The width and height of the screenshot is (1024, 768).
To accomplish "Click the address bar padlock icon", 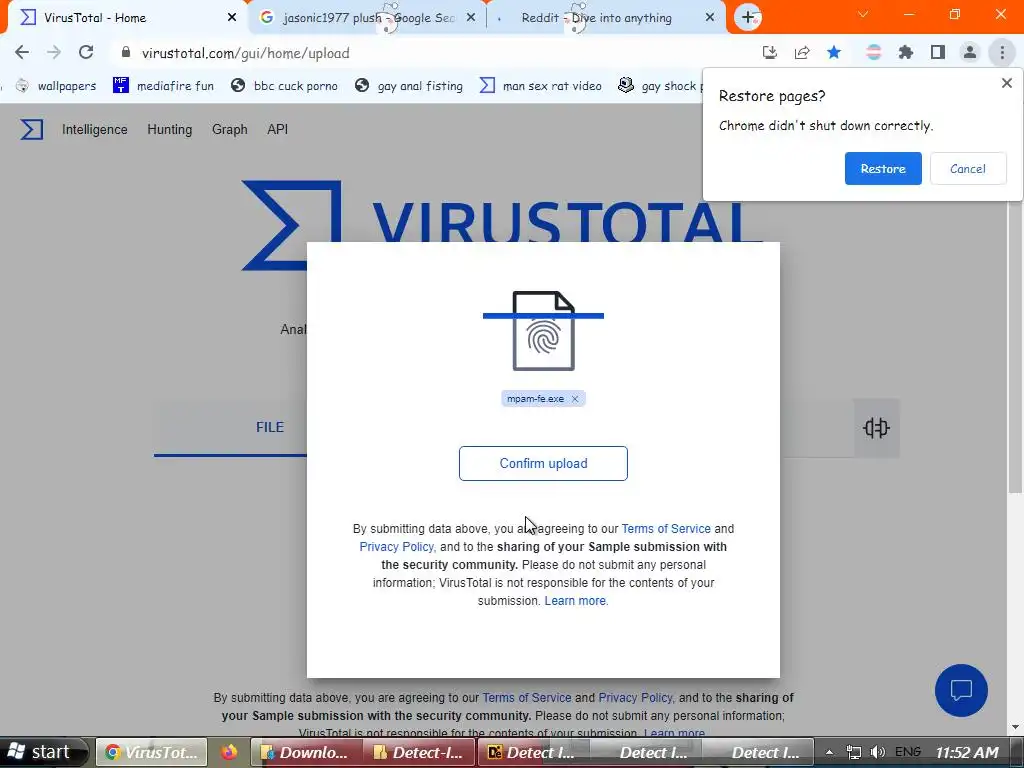I will 126,52.
